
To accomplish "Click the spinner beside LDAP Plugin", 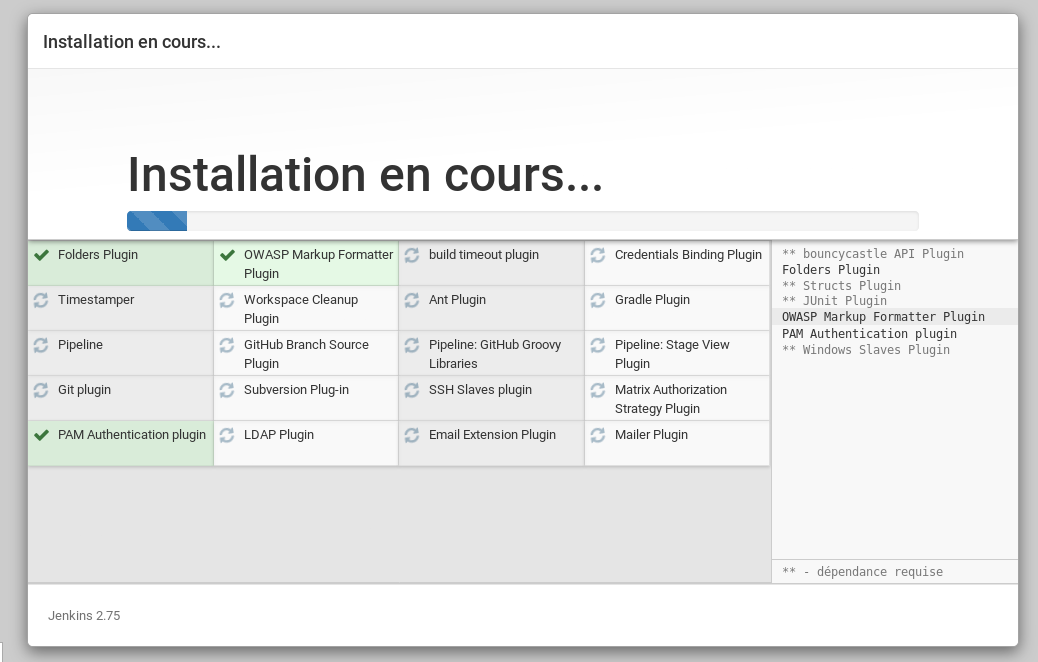I will point(227,435).
